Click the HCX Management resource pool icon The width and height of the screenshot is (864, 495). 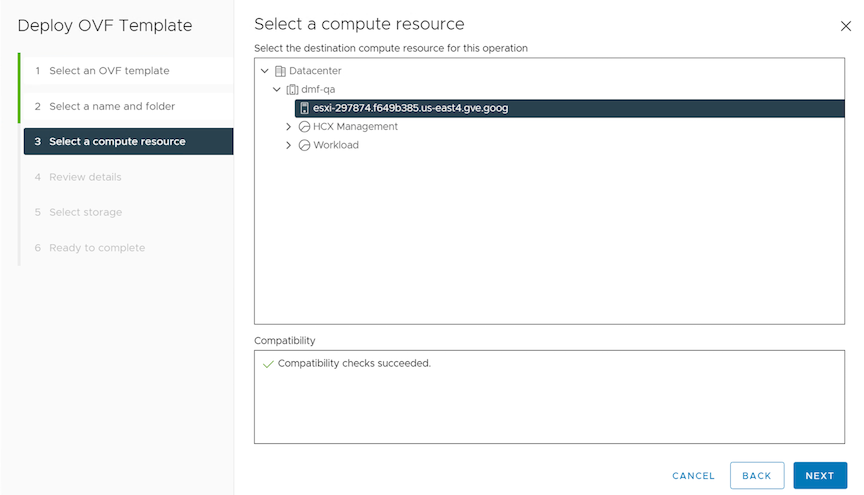coord(304,127)
